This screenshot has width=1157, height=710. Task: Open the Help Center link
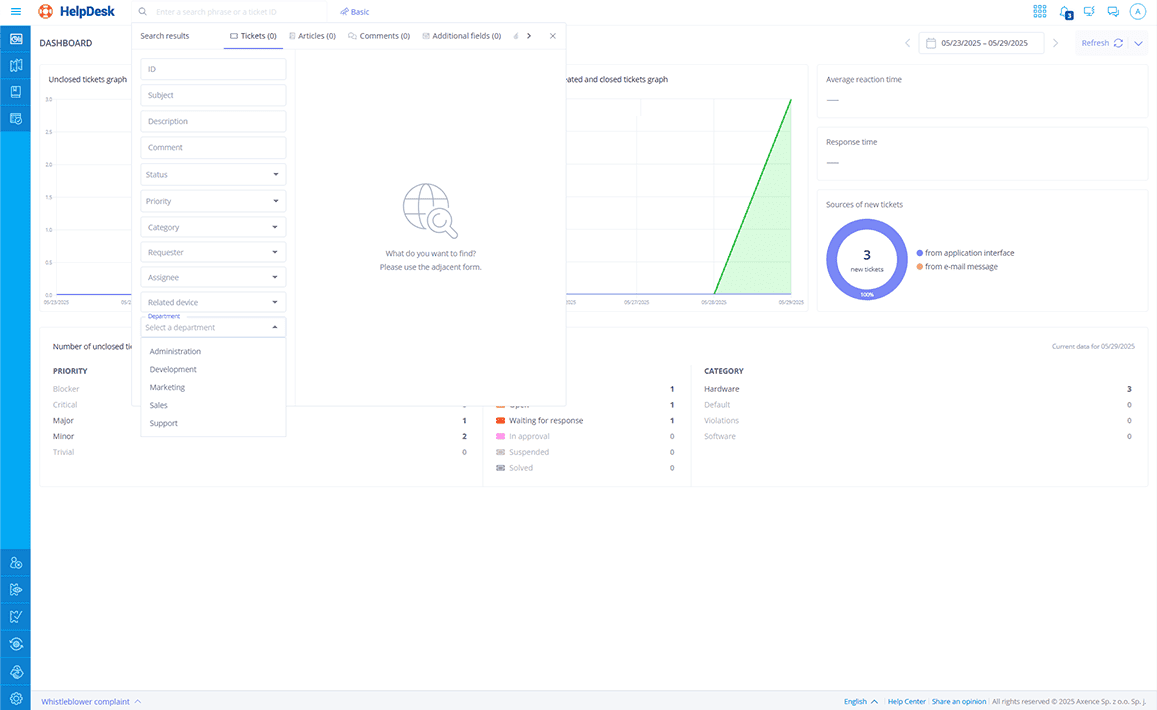coord(907,702)
